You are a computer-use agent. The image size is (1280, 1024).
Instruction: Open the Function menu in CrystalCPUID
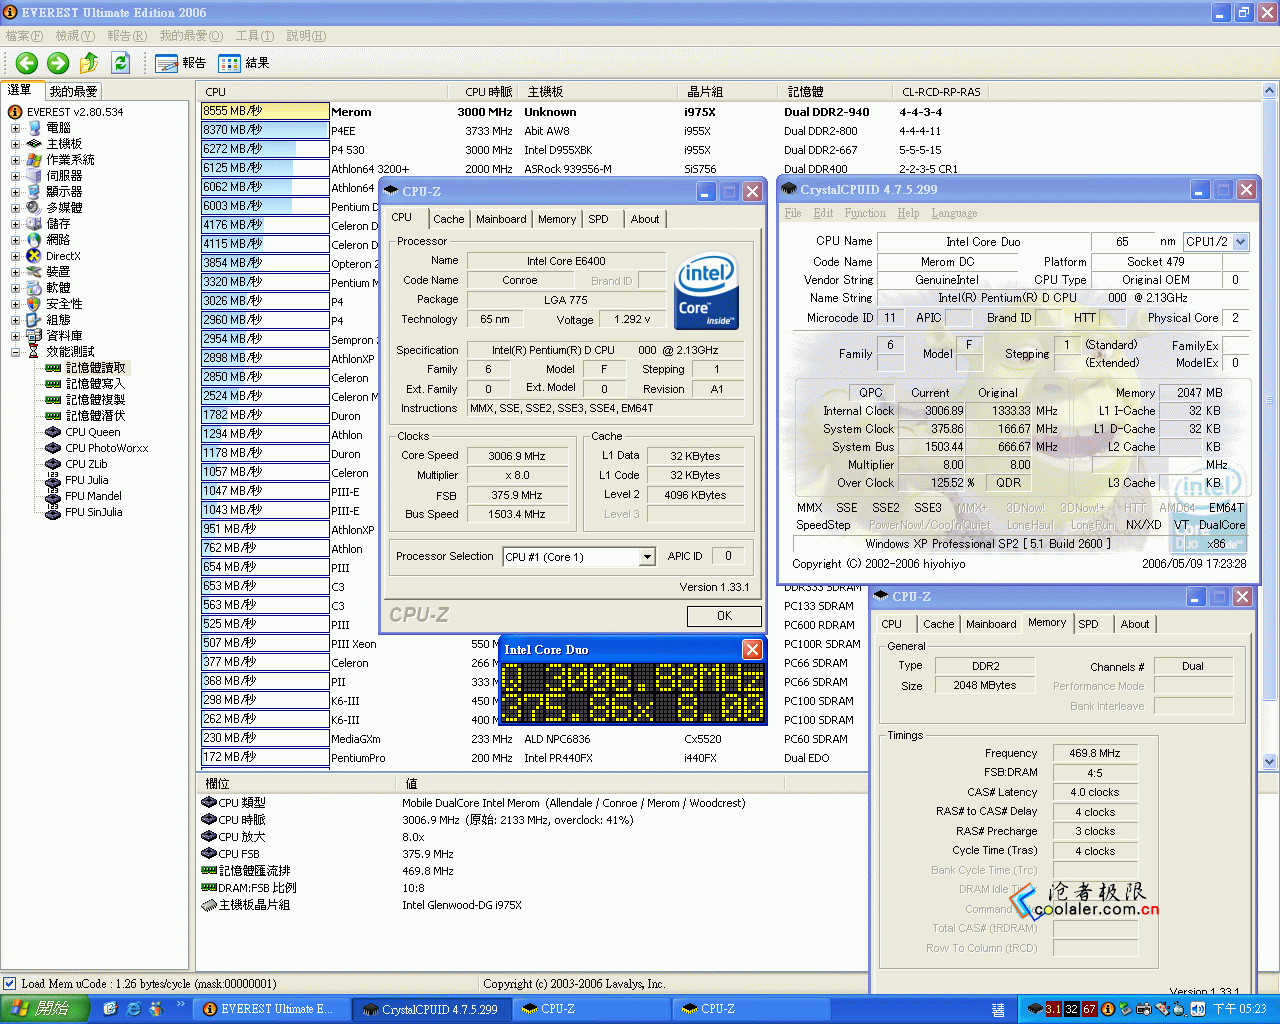pos(865,213)
